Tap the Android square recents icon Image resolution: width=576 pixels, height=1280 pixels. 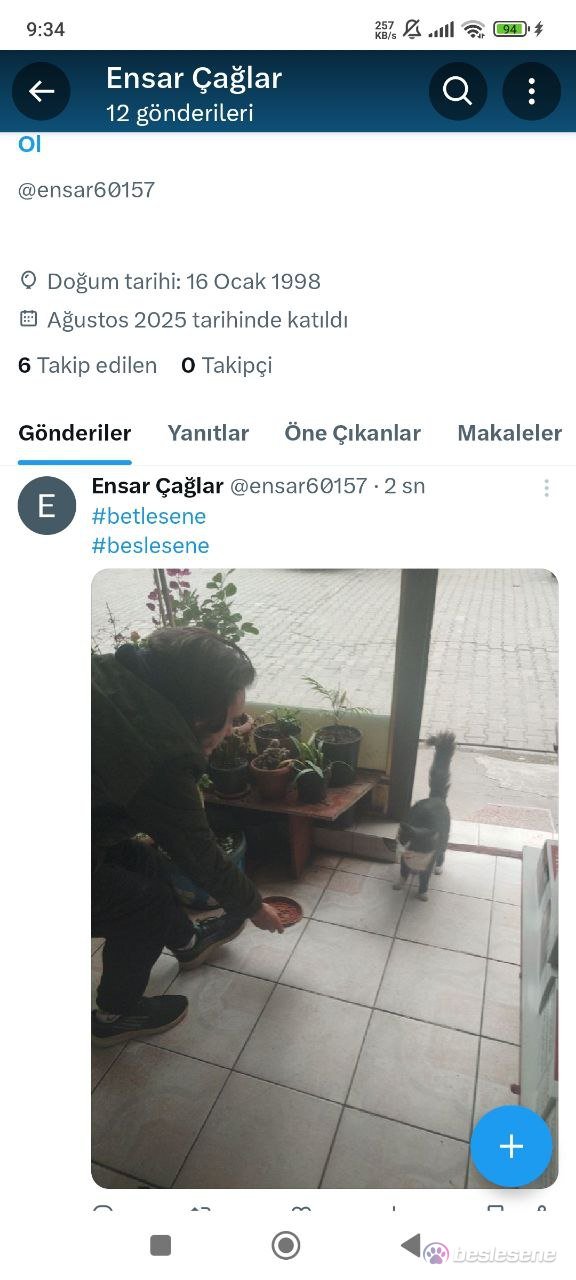point(160,1245)
